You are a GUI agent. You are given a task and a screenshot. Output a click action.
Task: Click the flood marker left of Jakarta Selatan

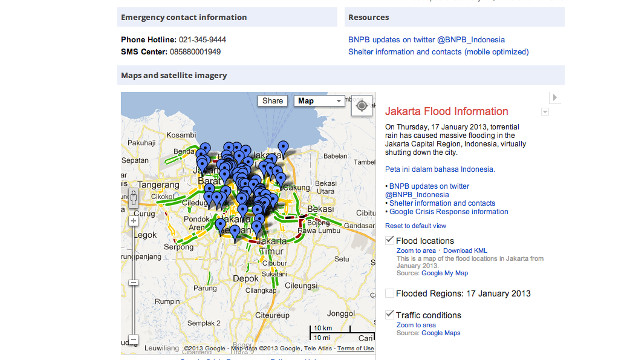coord(221,227)
